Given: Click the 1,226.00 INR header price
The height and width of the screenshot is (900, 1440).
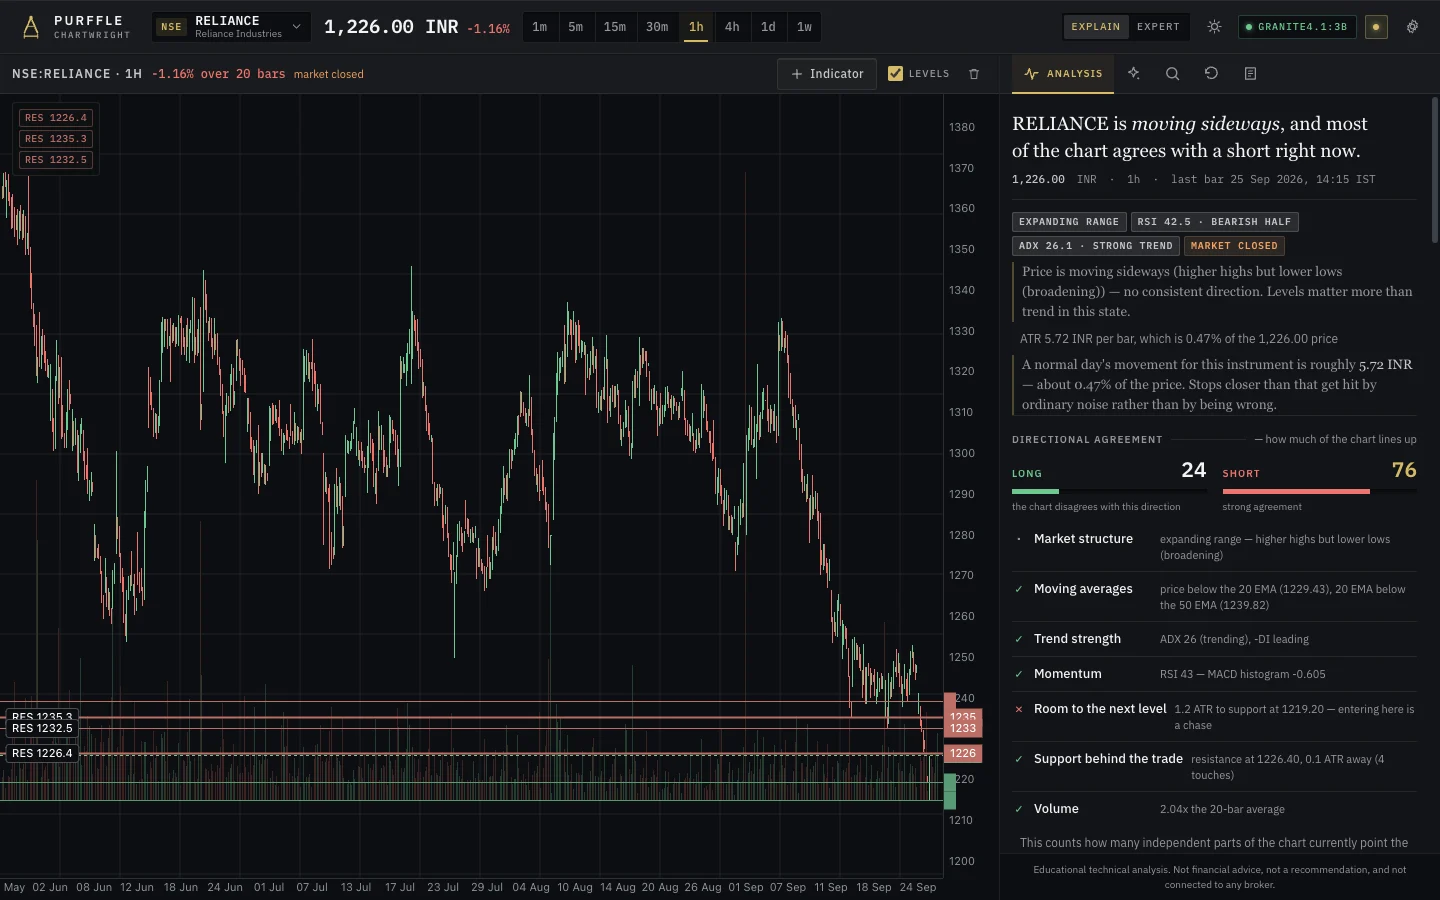Looking at the screenshot, I should point(391,27).
